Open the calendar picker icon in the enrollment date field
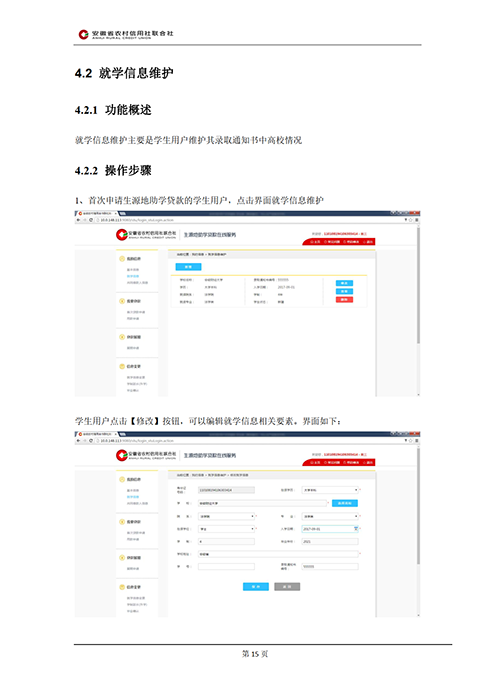This screenshot has height=700, width=495. 356,529
